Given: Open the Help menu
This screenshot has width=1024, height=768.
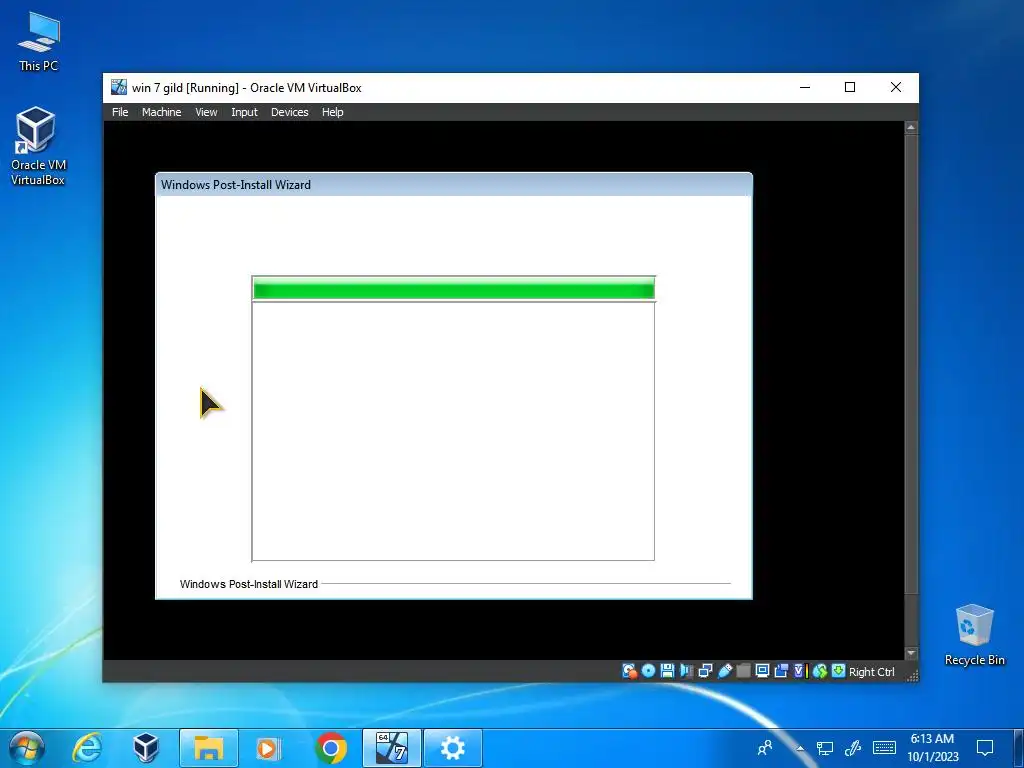Looking at the screenshot, I should [332, 112].
